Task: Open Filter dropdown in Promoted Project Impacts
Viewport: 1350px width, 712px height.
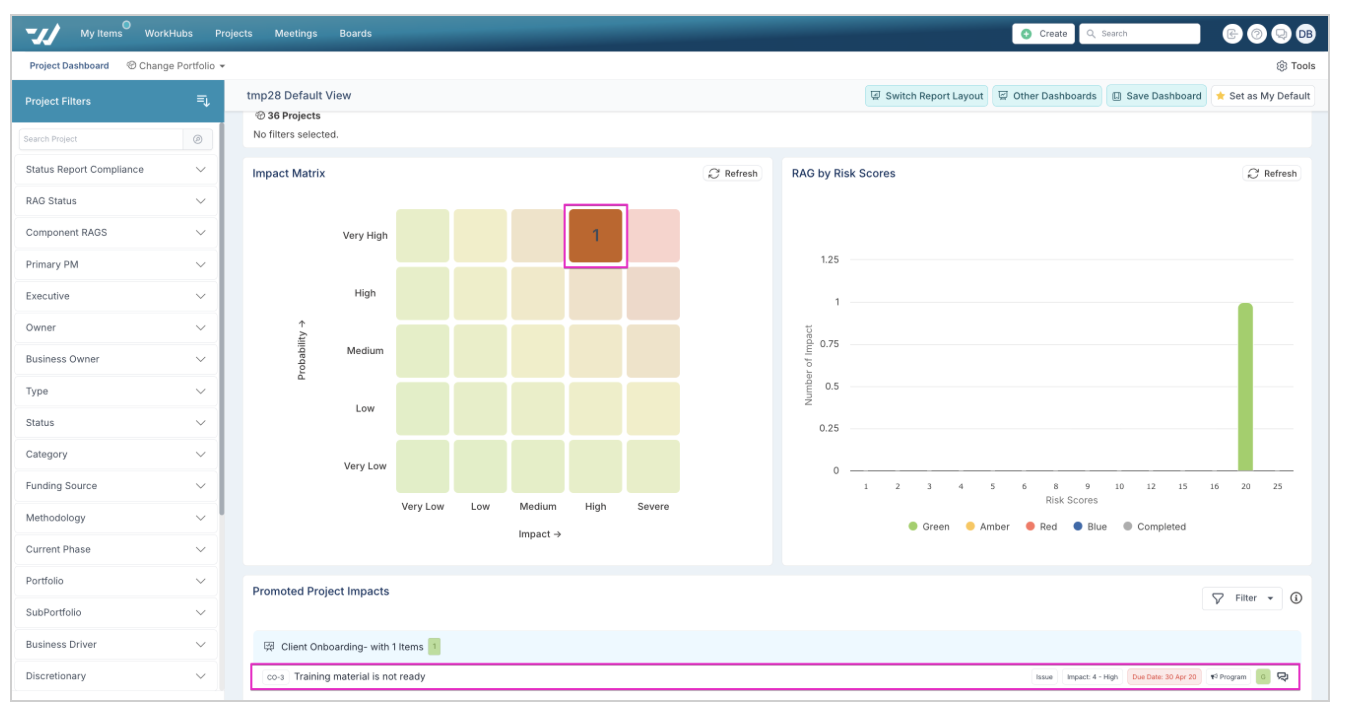Action: point(1243,598)
